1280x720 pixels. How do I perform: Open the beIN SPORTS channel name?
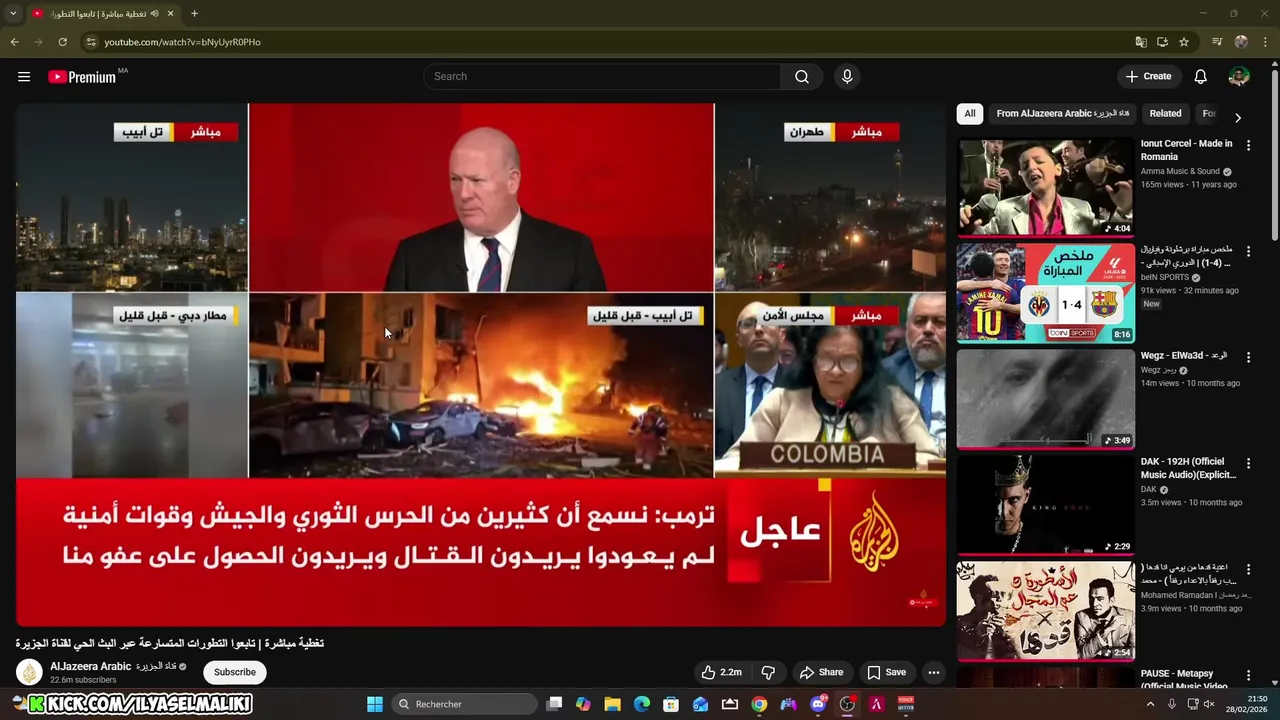tap(1165, 277)
